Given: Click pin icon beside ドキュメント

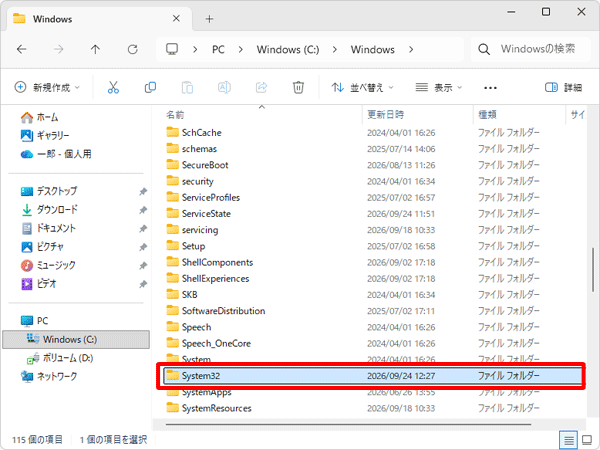Looking at the screenshot, I should coord(143,228).
